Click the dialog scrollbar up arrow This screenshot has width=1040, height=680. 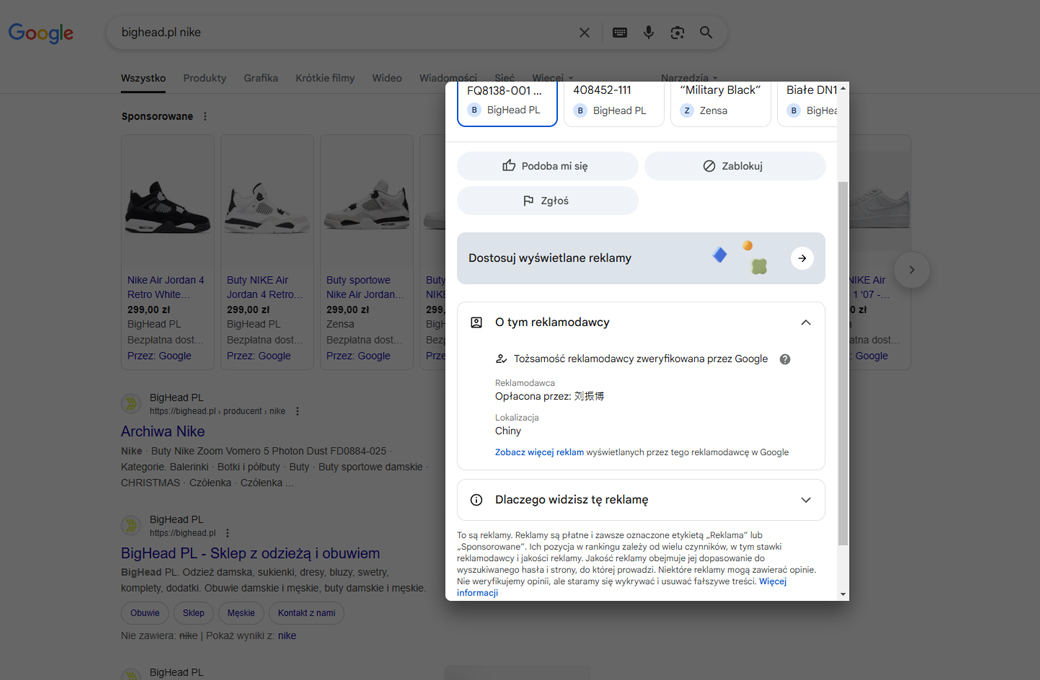(x=843, y=88)
